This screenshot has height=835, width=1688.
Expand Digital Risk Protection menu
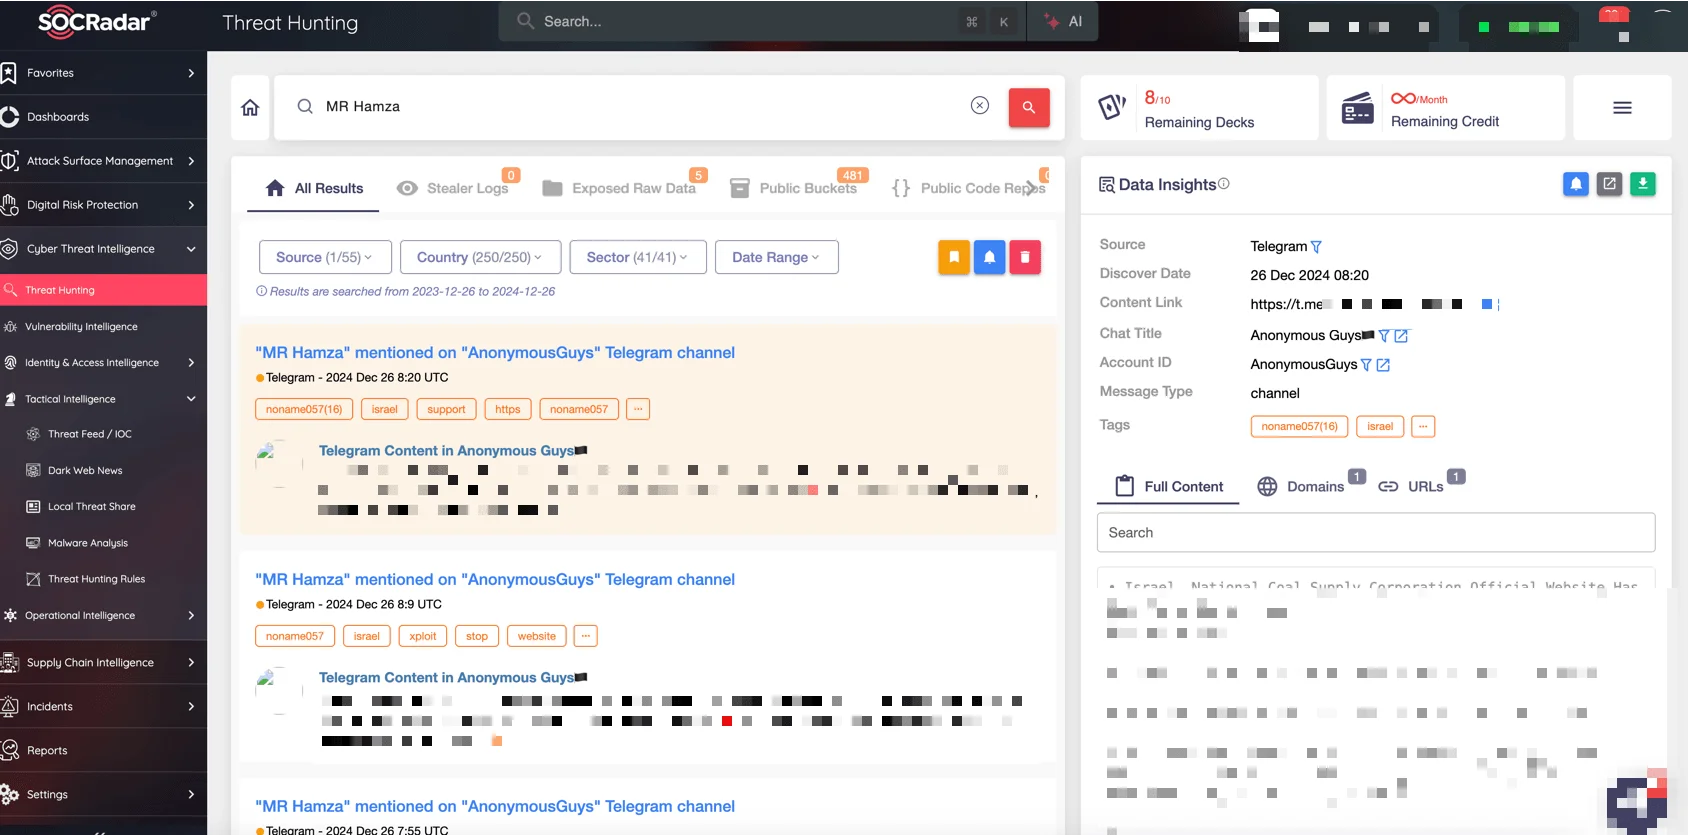pyautogui.click(x=191, y=205)
